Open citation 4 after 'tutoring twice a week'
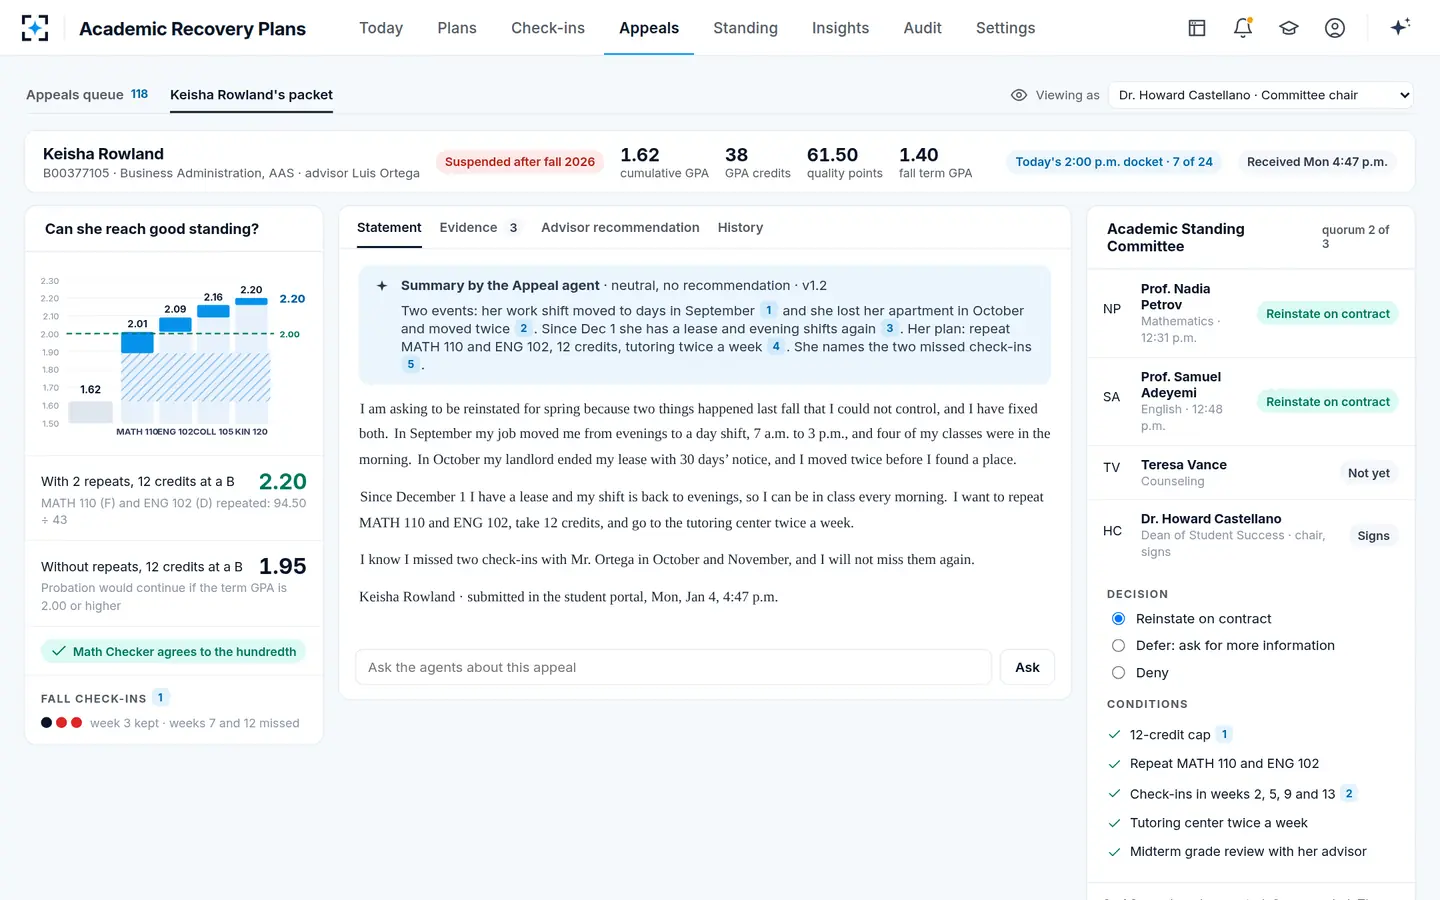 pyautogui.click(x=776, y=346)
